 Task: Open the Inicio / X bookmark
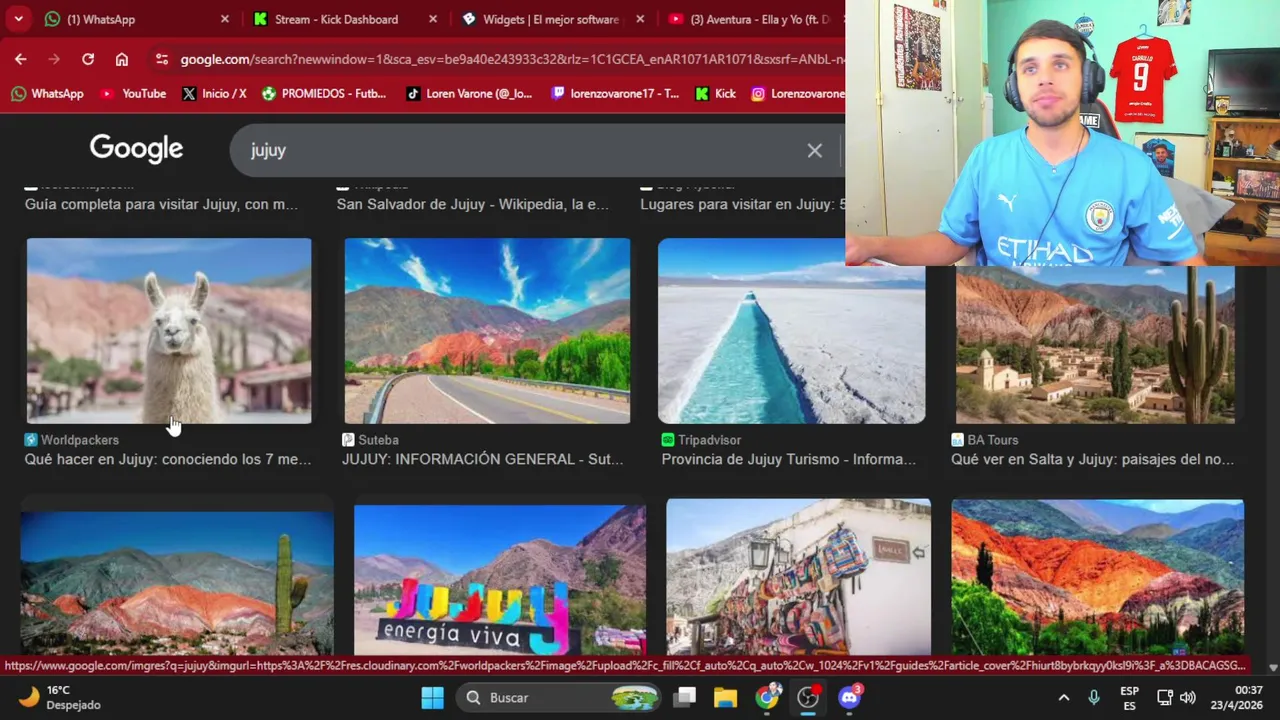click(x=214, y=93)
